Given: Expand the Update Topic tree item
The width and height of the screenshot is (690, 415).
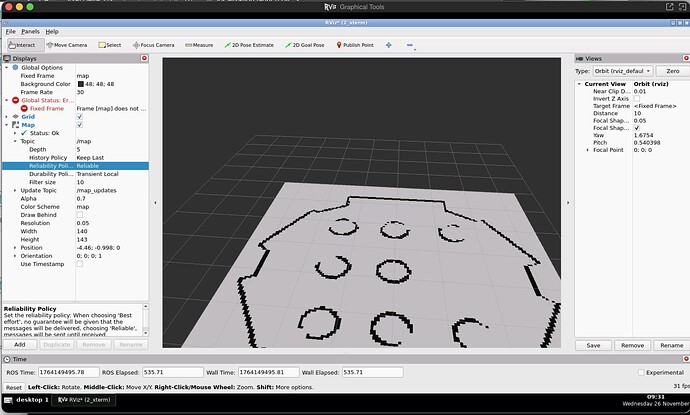Looking at the screenshot, I should (x=15, y=190).
